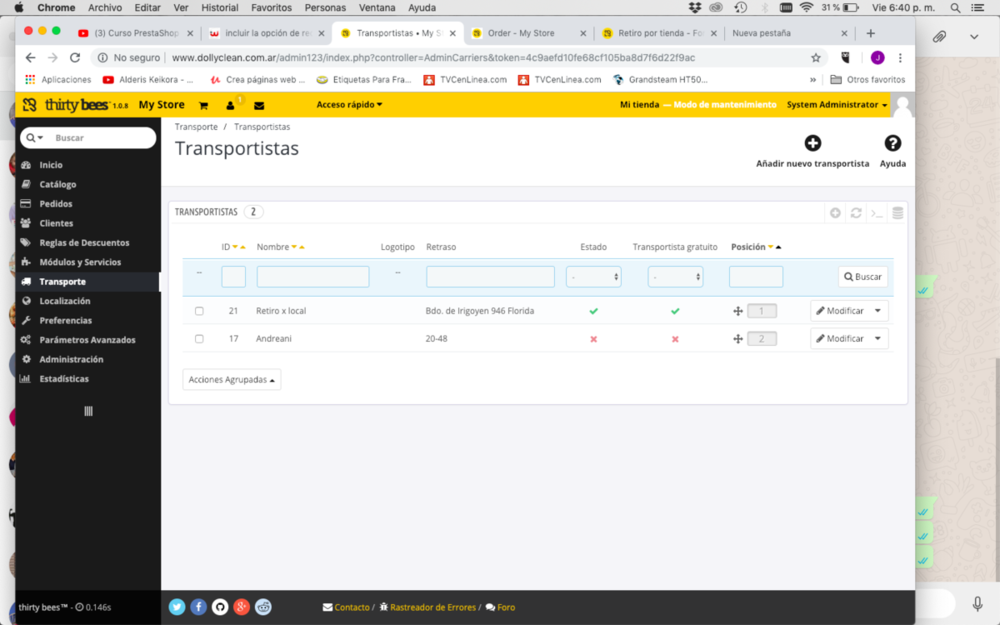Click the Twitter icon in footer
The width and height of the screenshot is (1000, 625).
tap(177, 607)
